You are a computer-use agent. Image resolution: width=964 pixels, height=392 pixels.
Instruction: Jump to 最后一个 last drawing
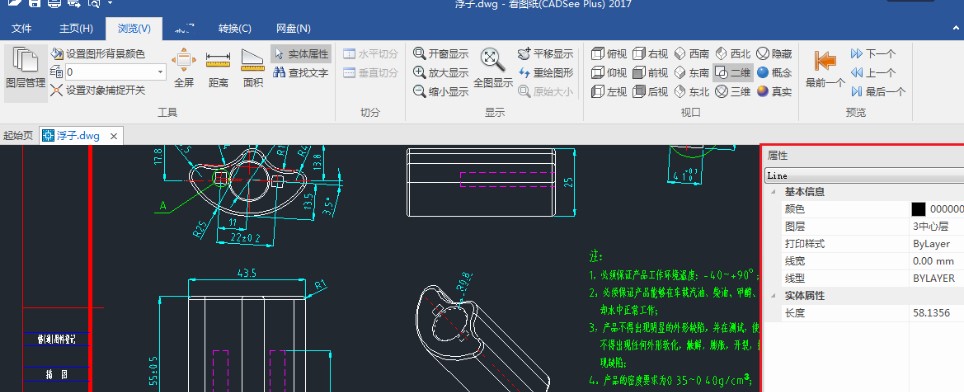(x=878, y=92)
